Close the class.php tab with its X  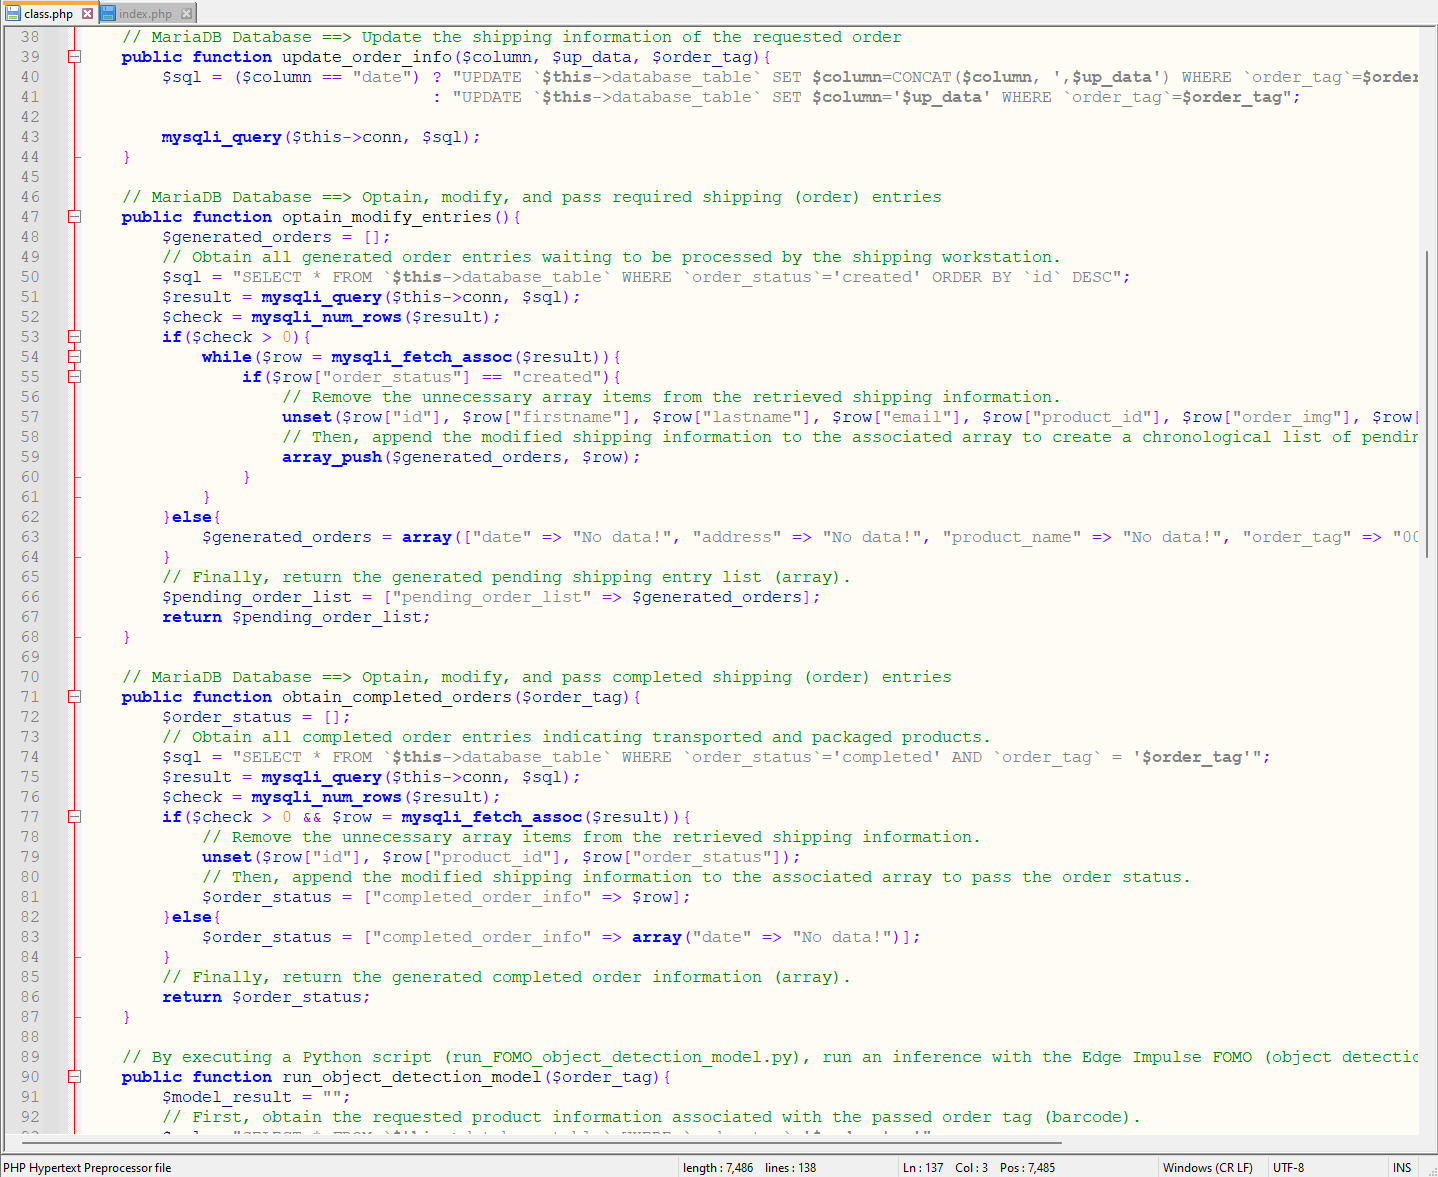[x=87, y=14]
